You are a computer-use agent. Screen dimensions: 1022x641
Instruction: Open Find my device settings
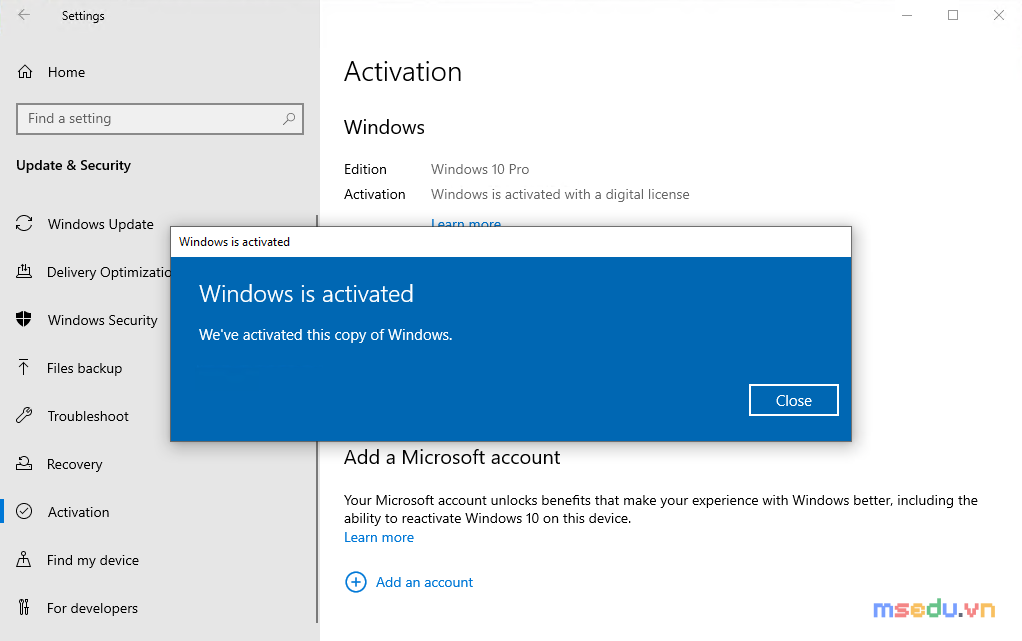[x=93, y=560]
